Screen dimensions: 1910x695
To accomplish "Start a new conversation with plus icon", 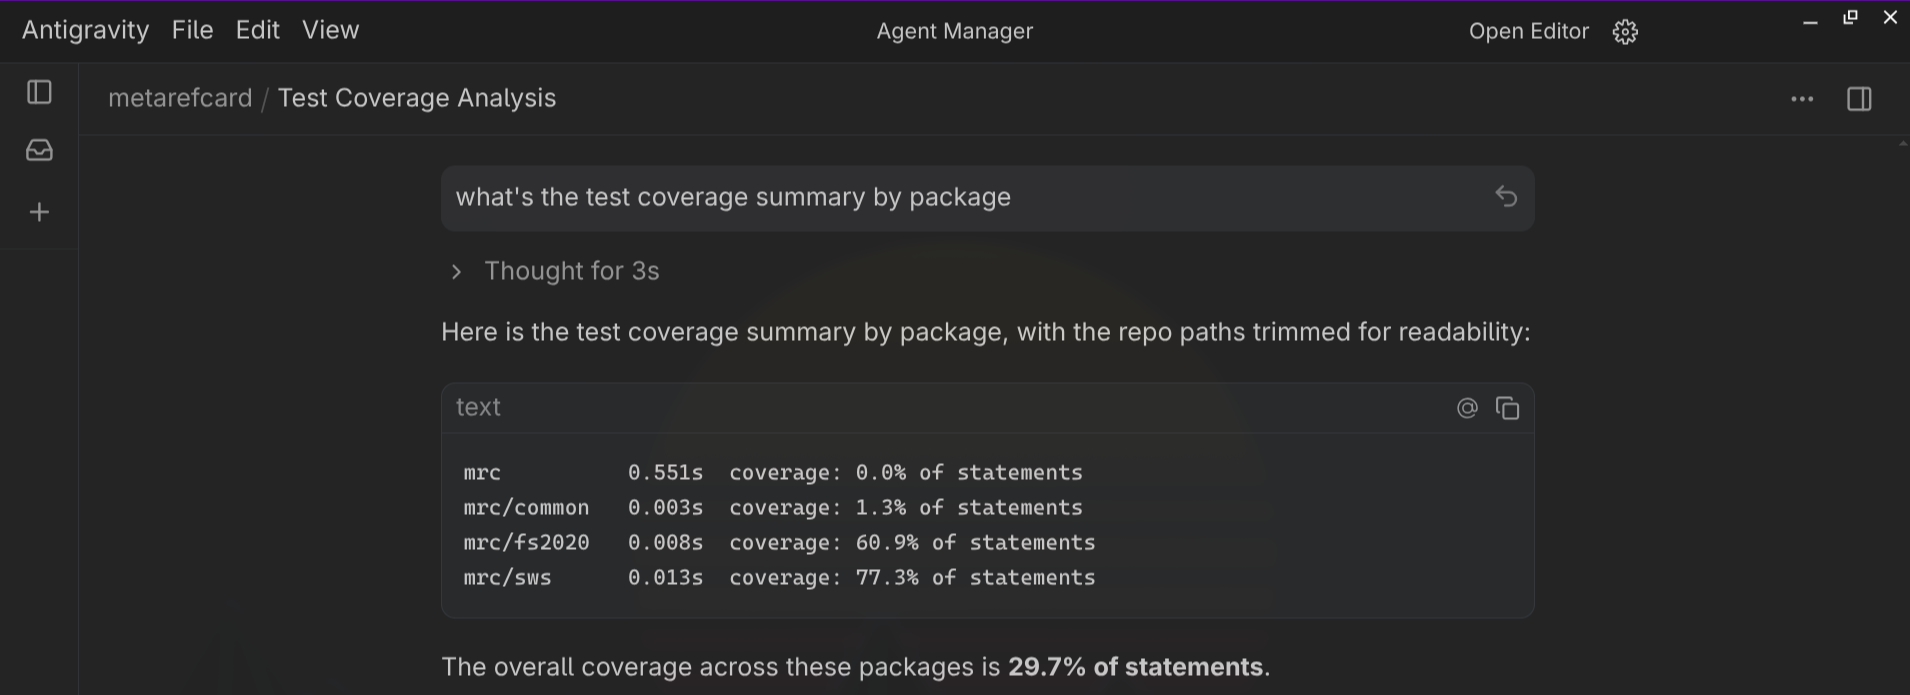I will point(39,212).
